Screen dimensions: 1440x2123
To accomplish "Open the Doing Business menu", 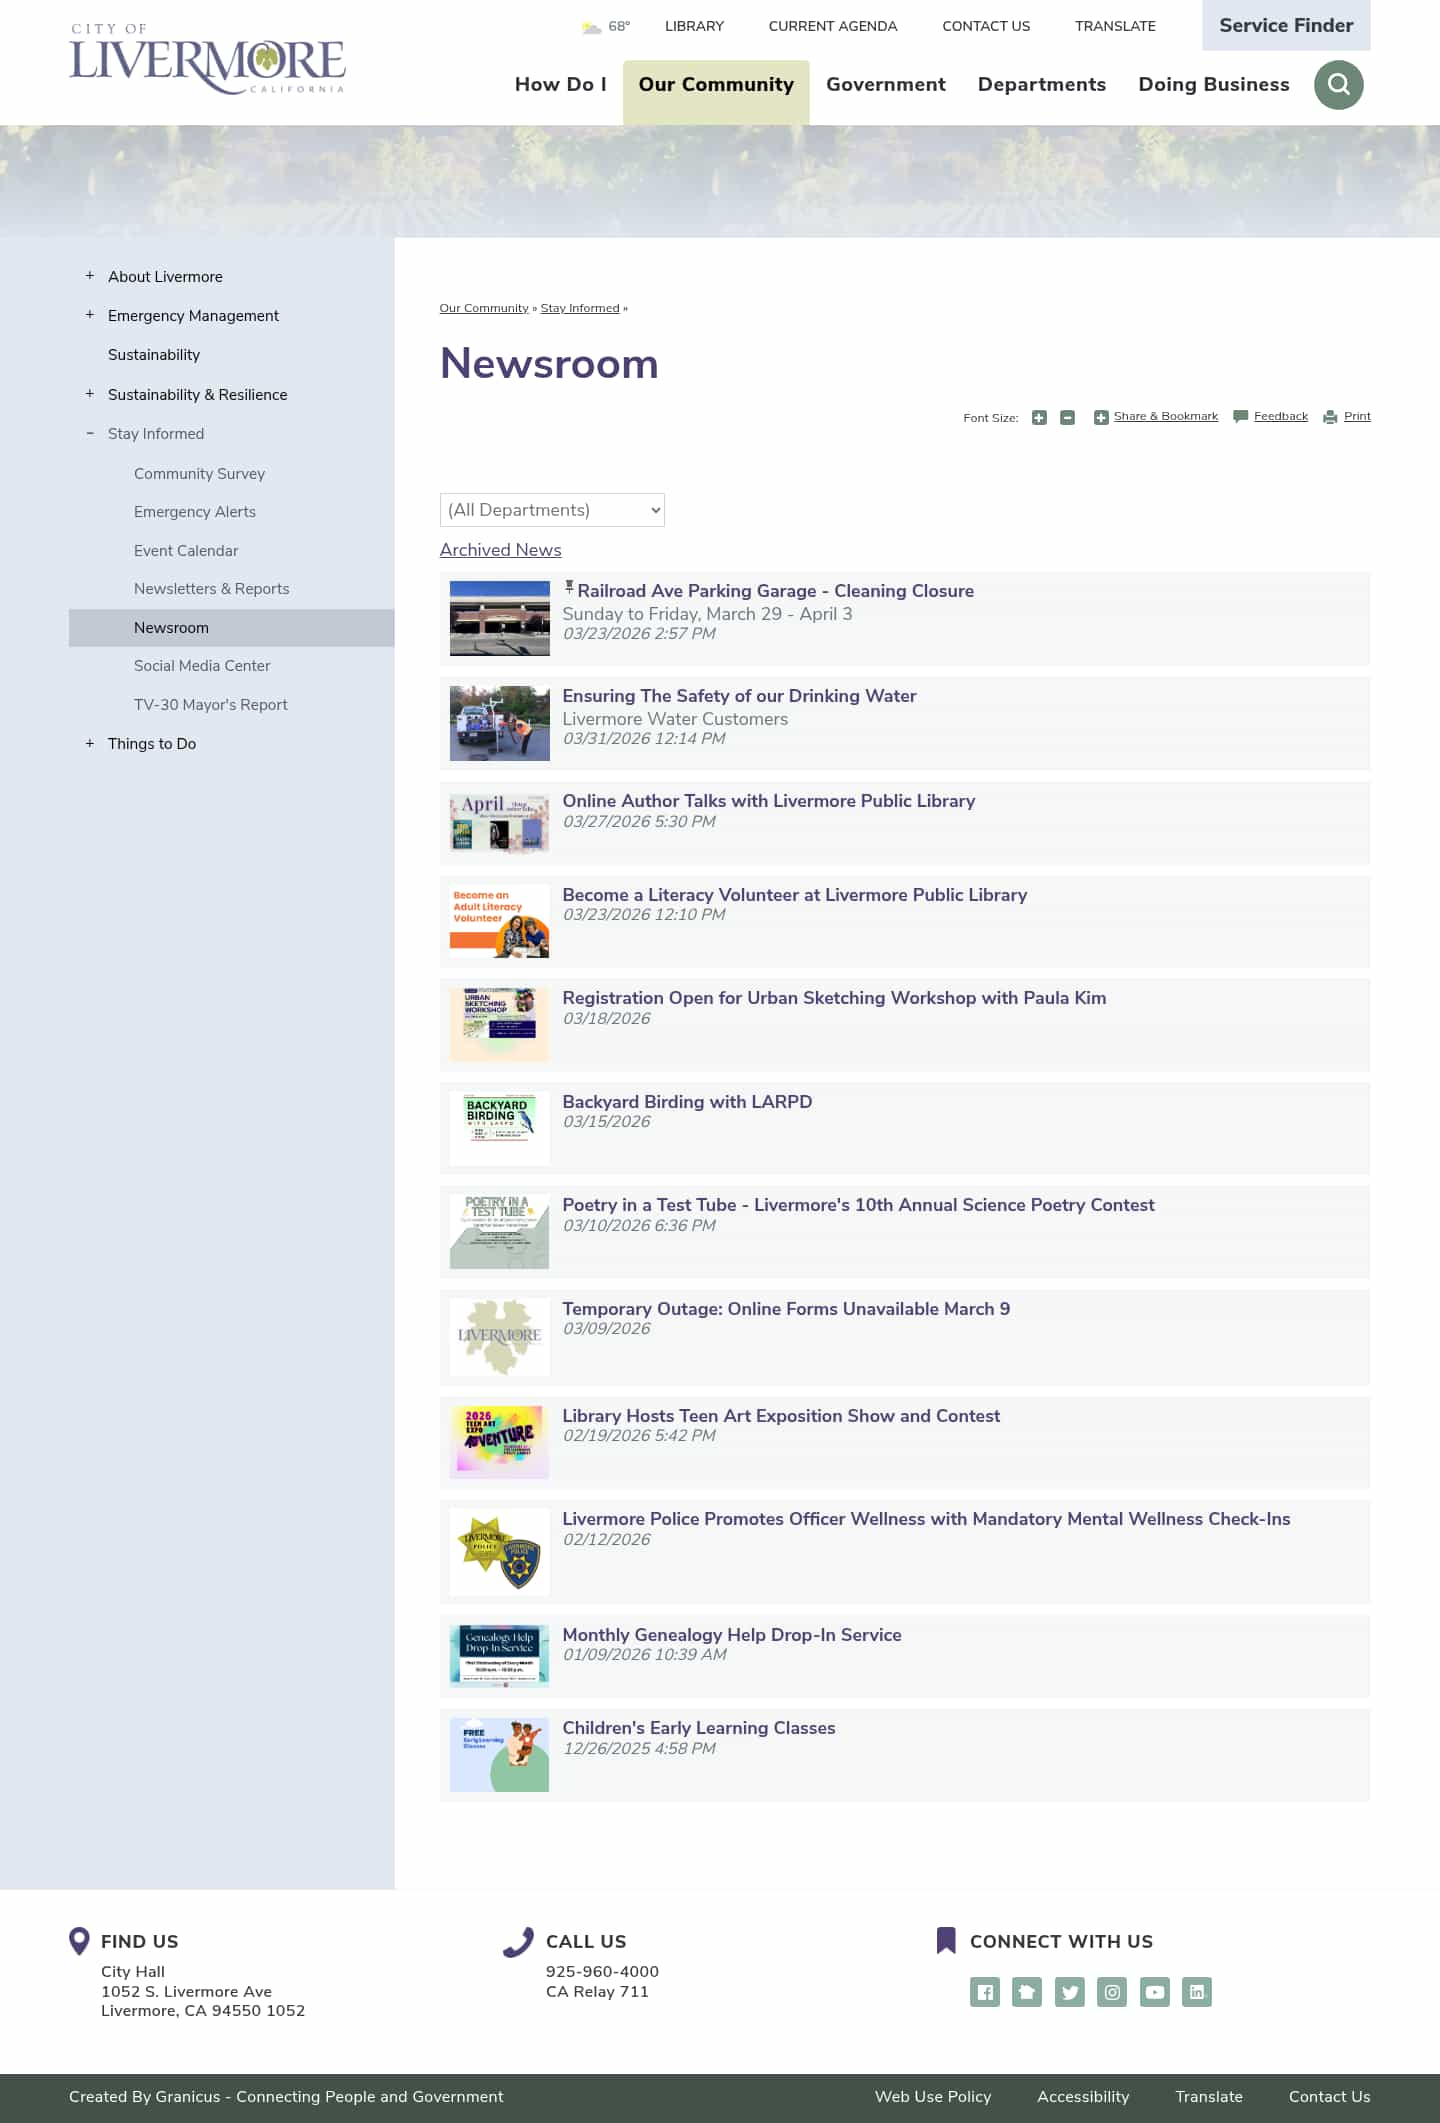I will point(1214,85).
